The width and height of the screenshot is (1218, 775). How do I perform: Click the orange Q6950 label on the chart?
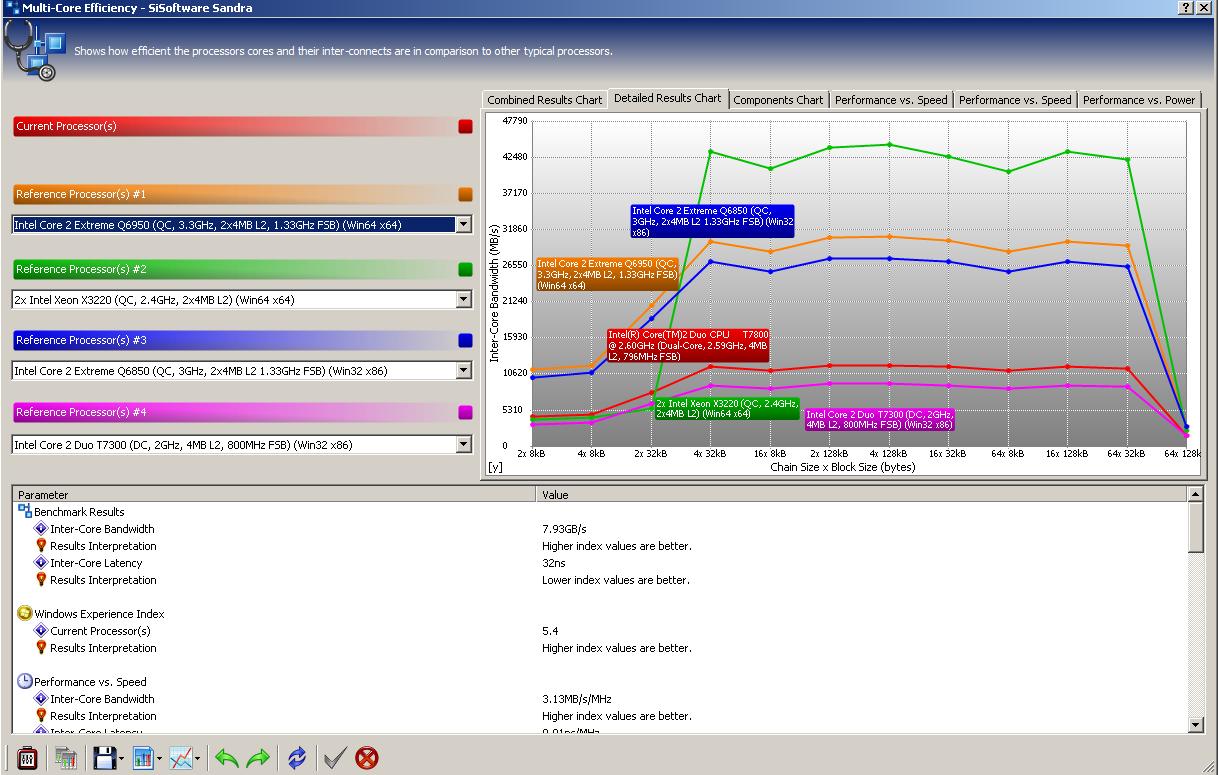607,274
